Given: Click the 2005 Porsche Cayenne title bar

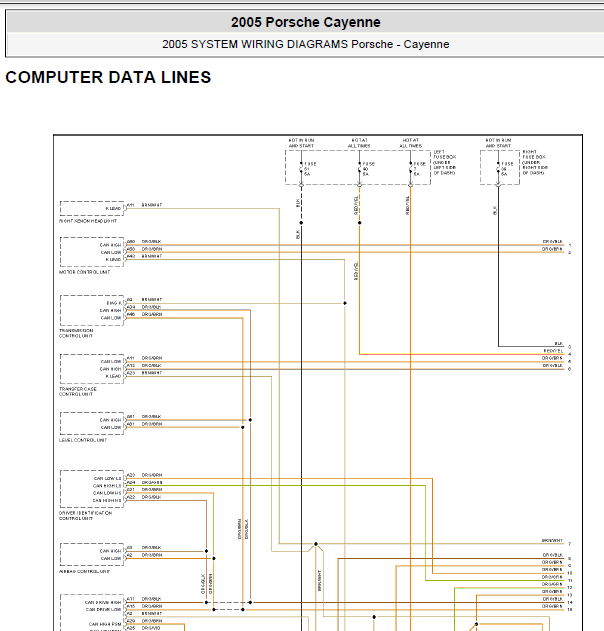Looking at the screenshot, I should 305,22.
